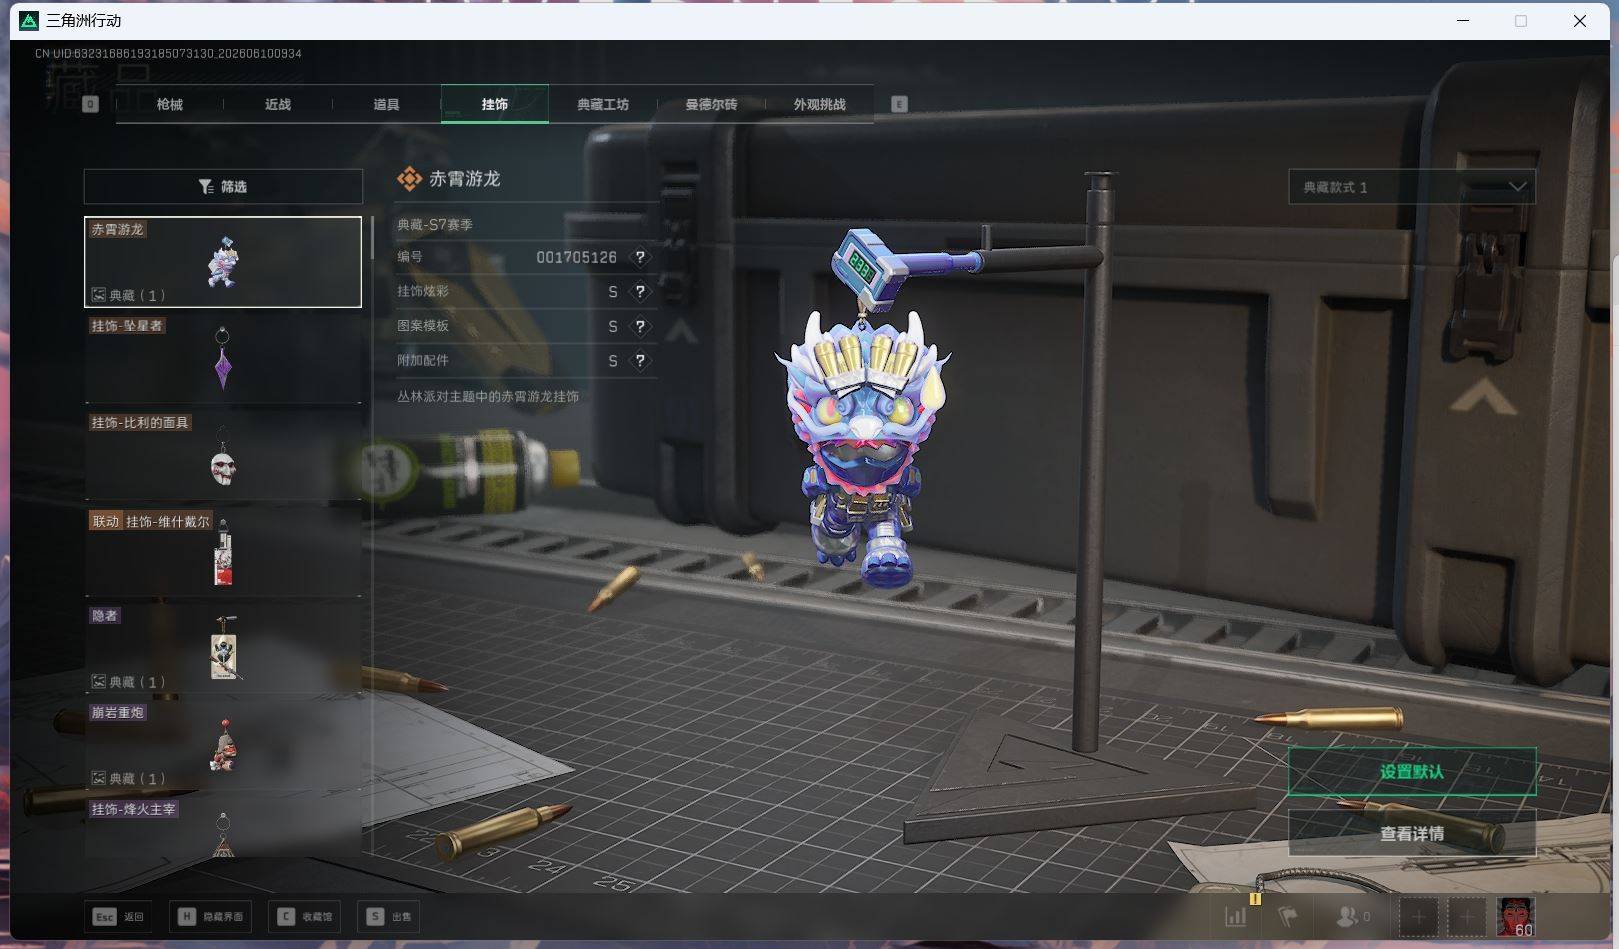Click the charm list scrollbar

coord(372,238)
